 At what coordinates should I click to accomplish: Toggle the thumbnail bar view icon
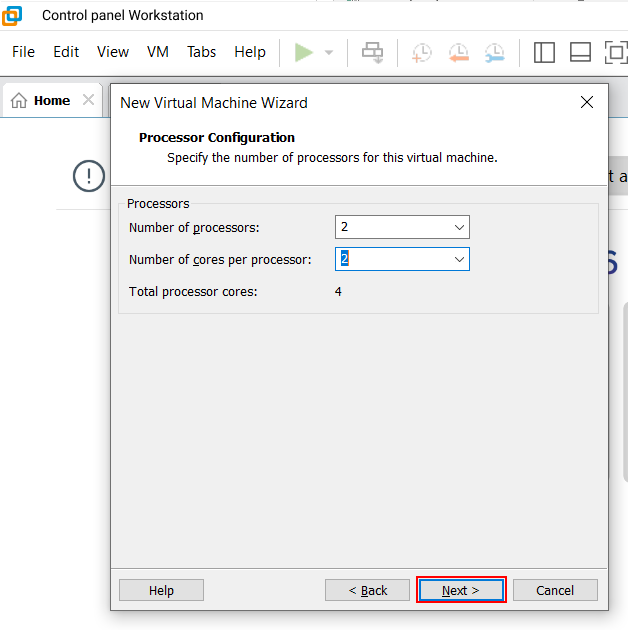pos(580,53)
